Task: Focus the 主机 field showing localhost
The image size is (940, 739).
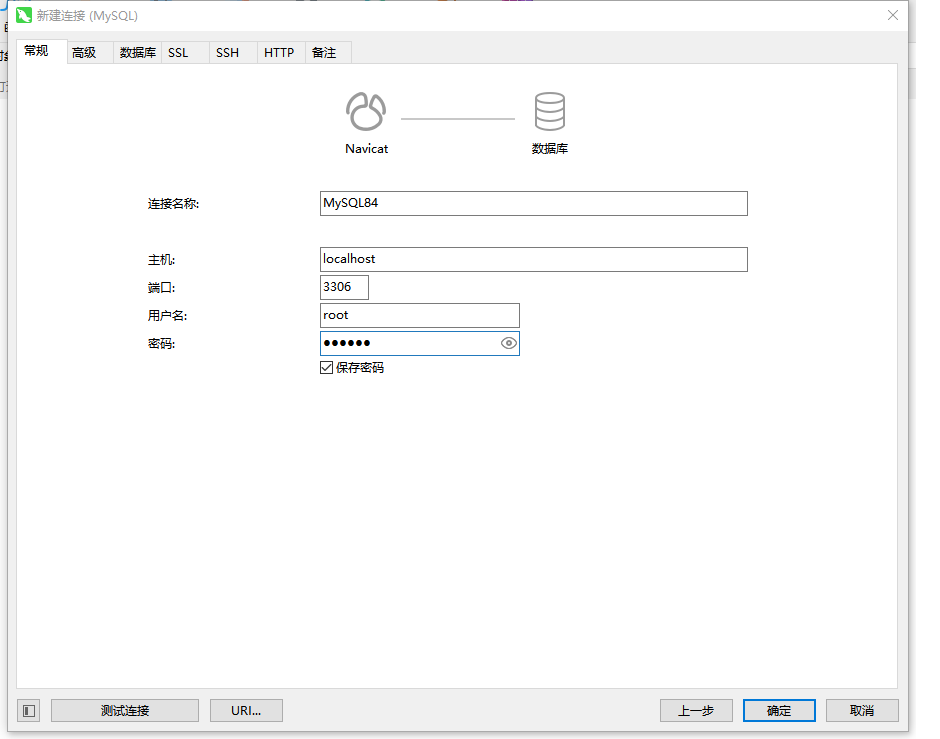Action: (x=533, y=259)
